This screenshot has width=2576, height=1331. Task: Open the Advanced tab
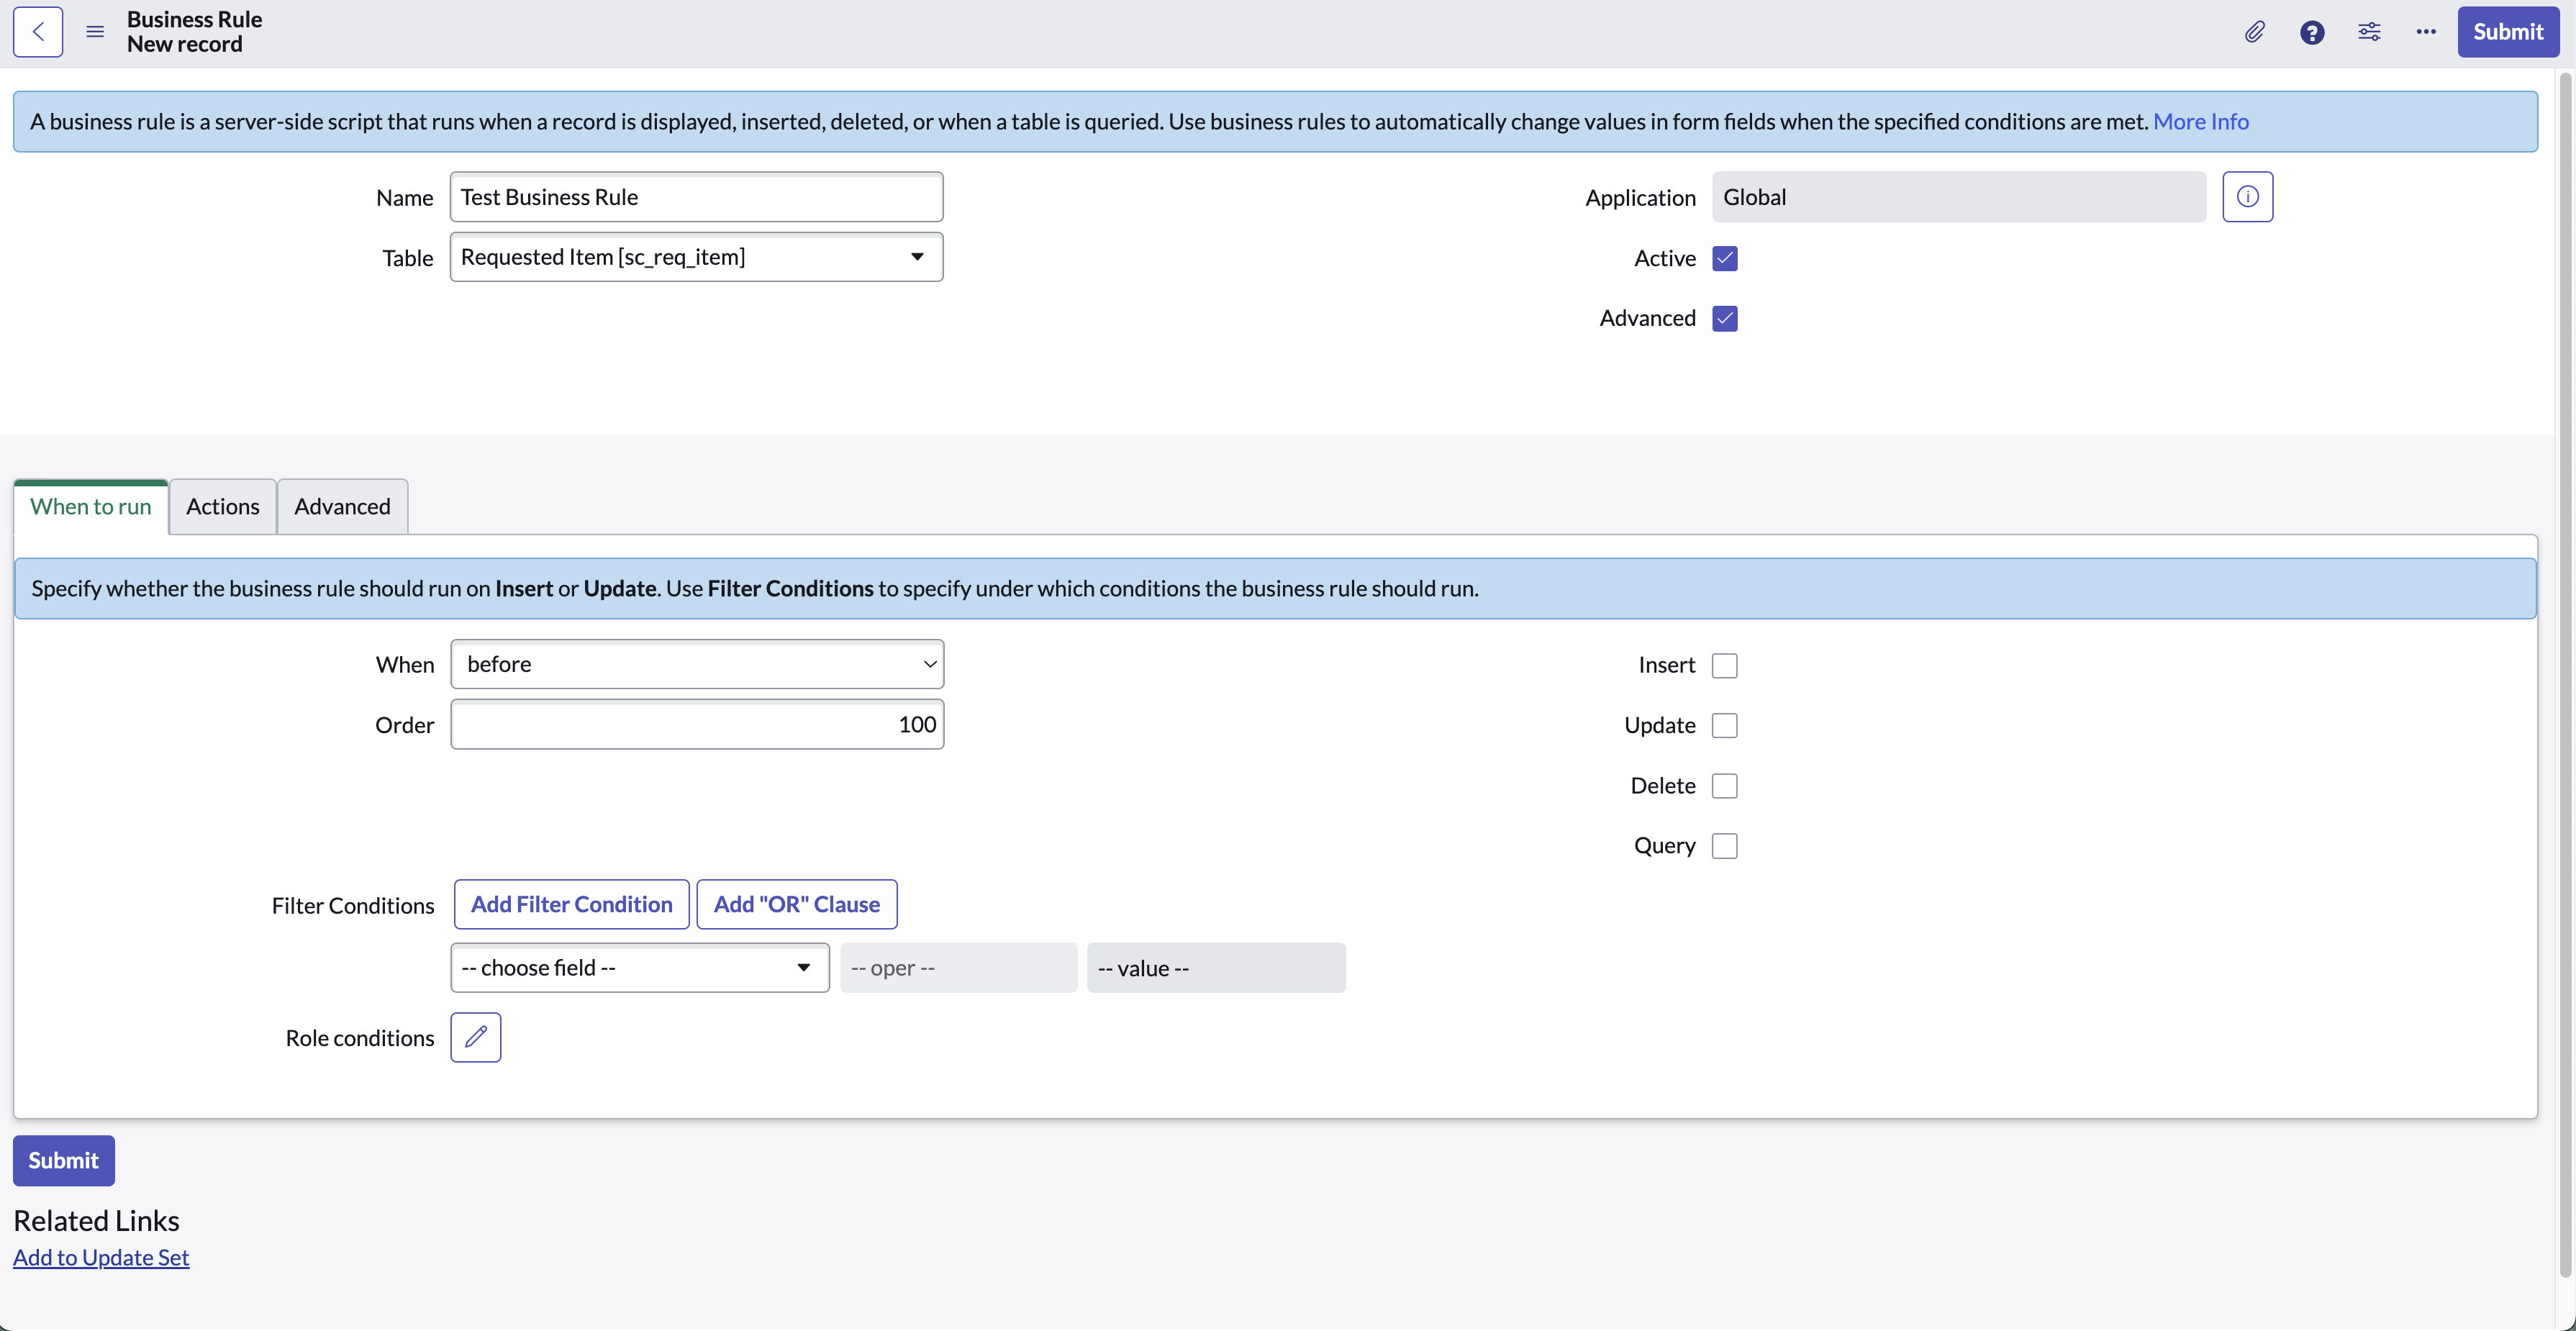click(342, 506)
